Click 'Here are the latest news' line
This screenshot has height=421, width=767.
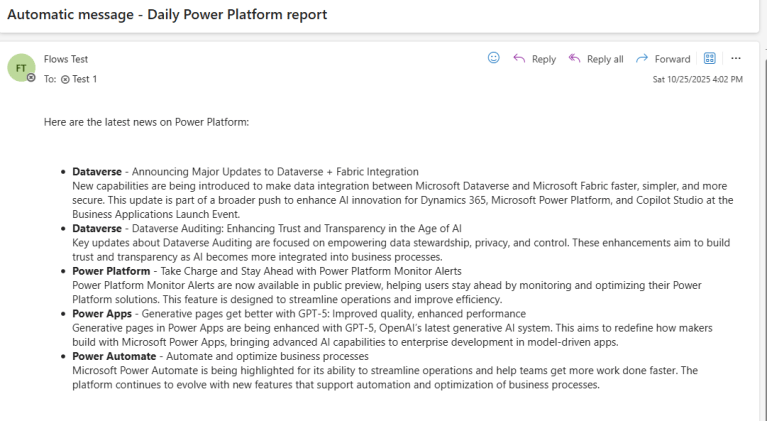(146, 122)
